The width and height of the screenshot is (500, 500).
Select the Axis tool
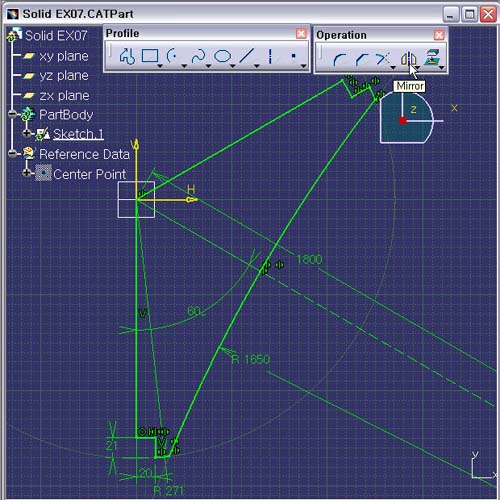pos(270,56)
